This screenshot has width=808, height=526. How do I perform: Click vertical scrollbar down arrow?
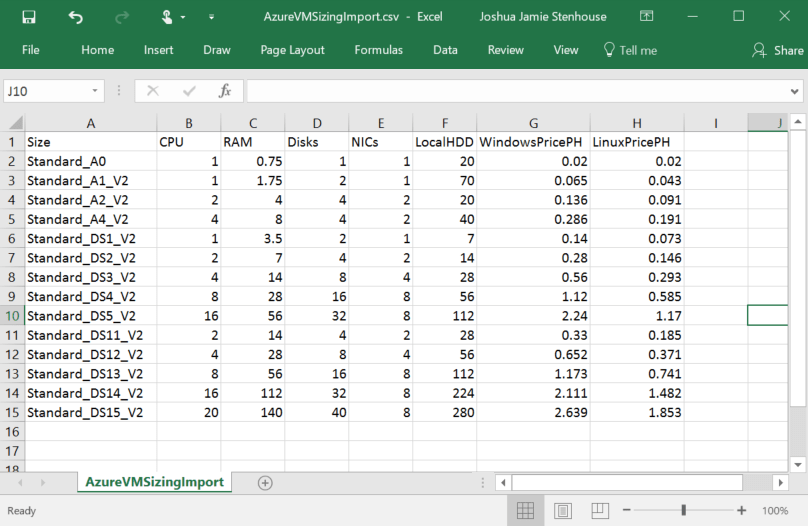(797, 464)
